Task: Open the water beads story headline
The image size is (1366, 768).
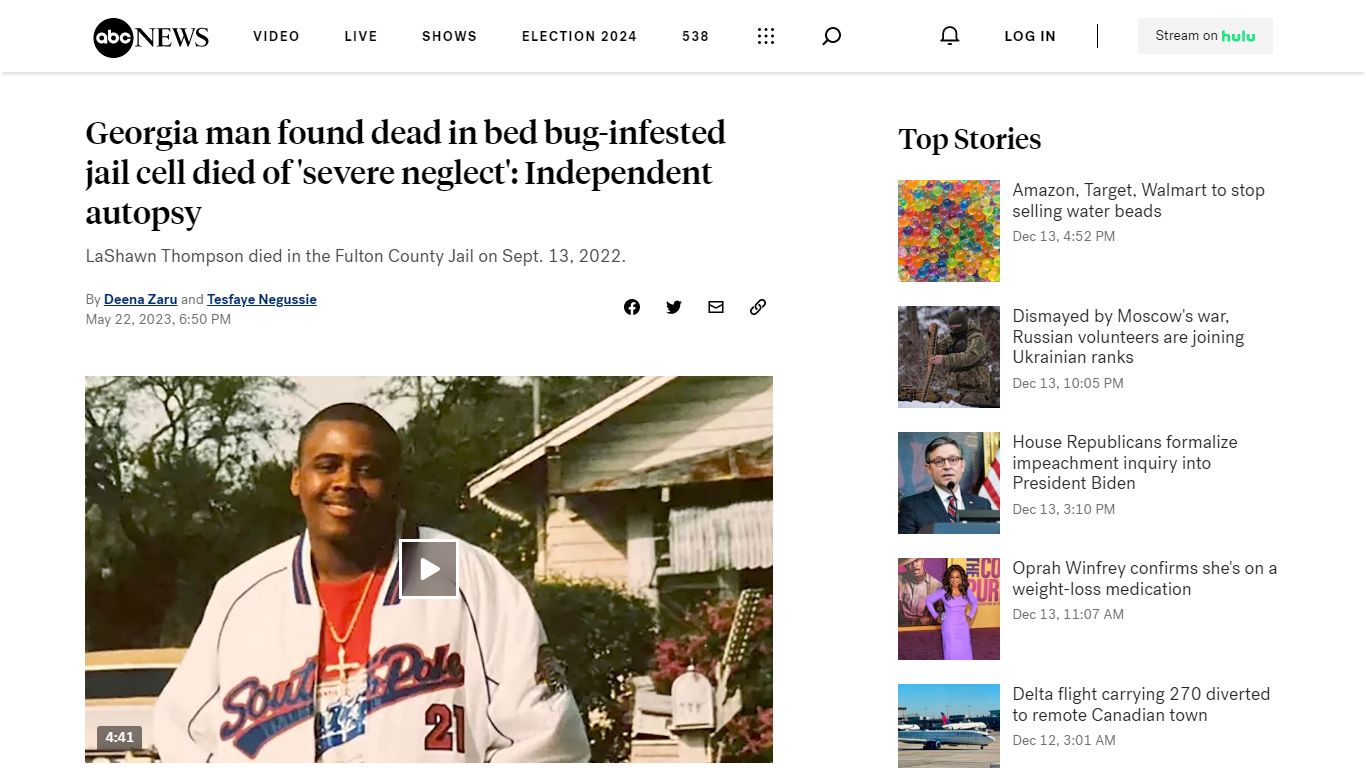Action: (x=1138, y=200)
